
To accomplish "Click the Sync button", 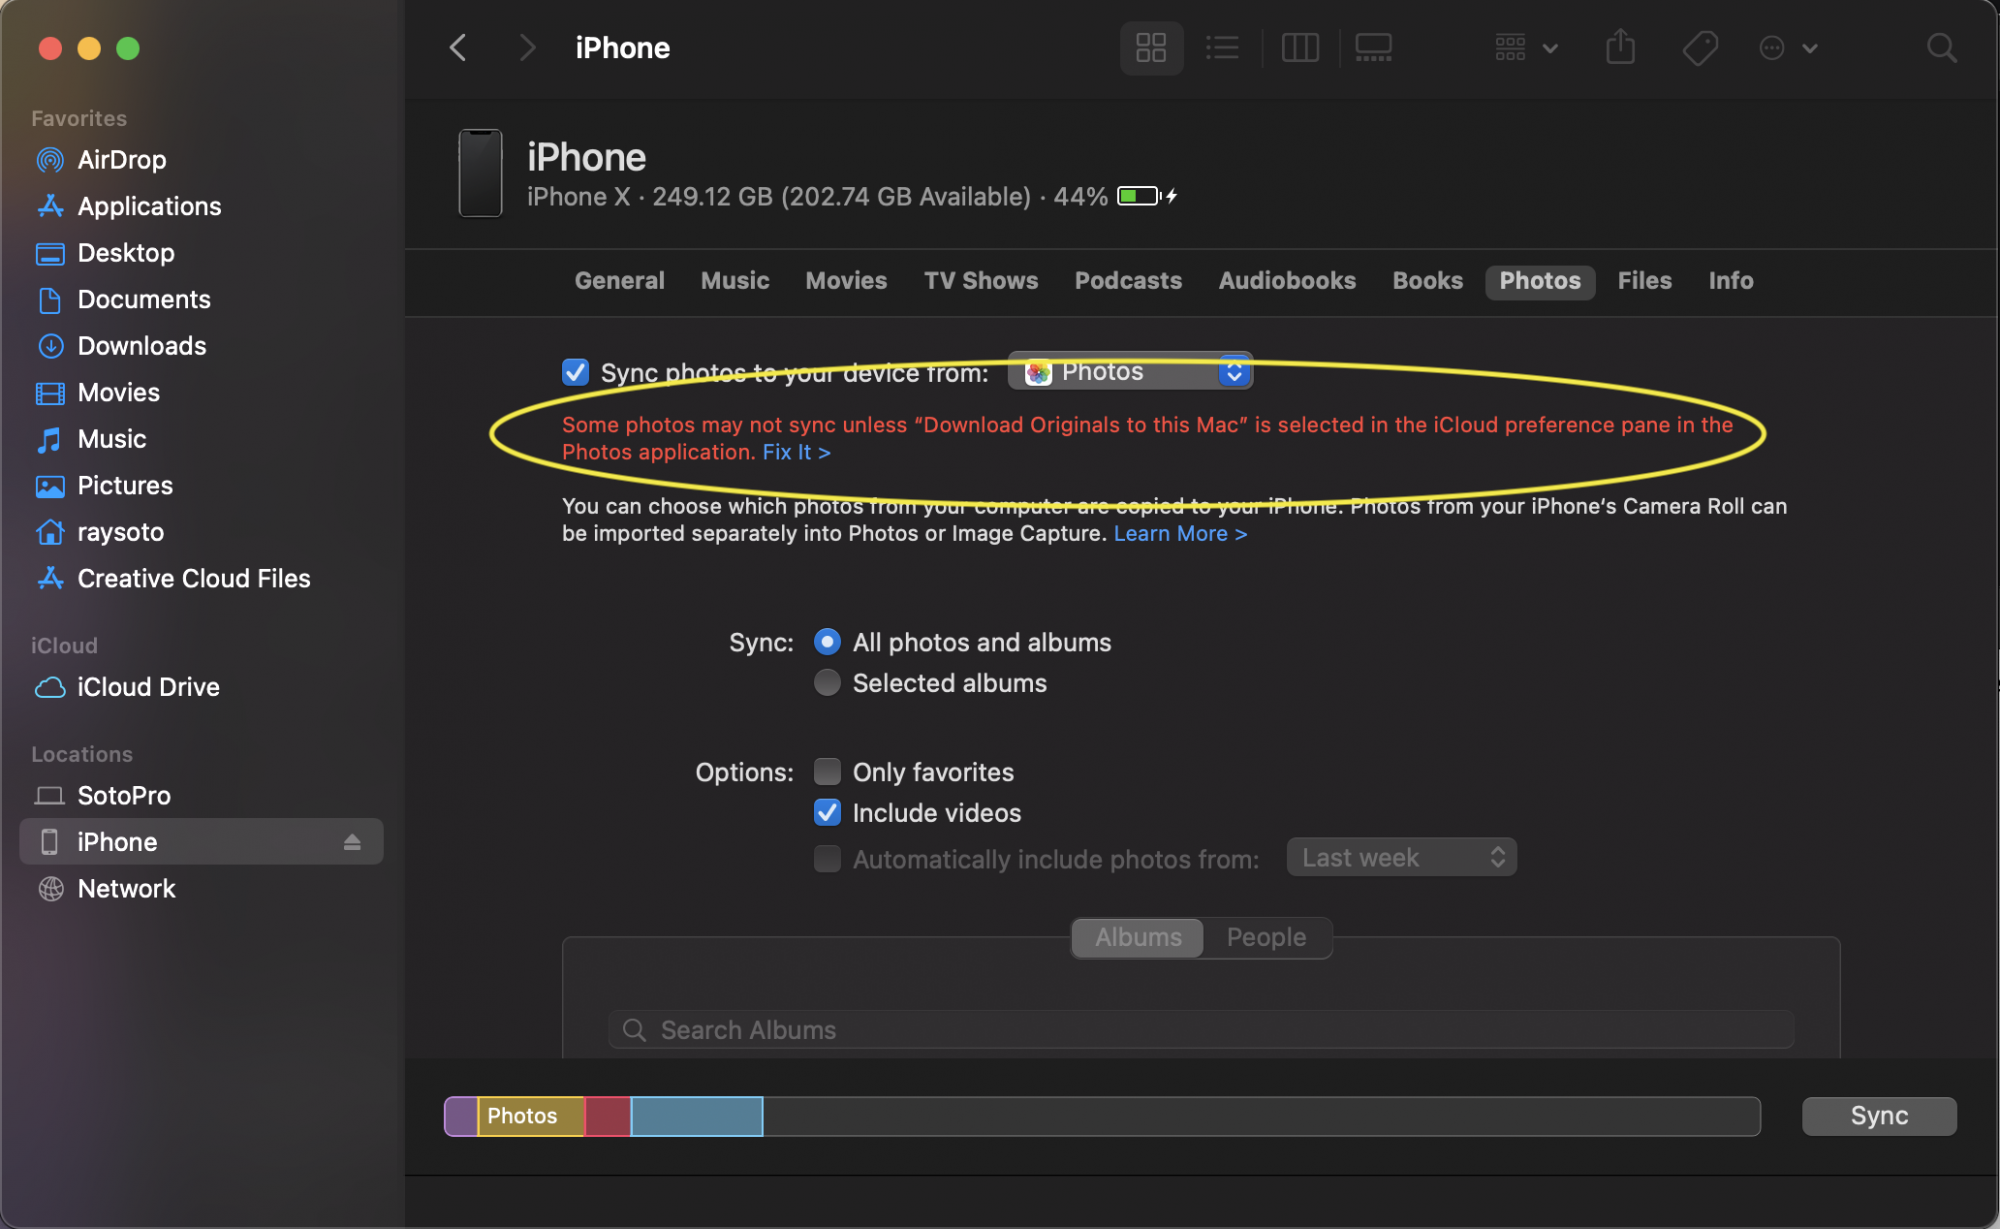I will [1878, 1115].
